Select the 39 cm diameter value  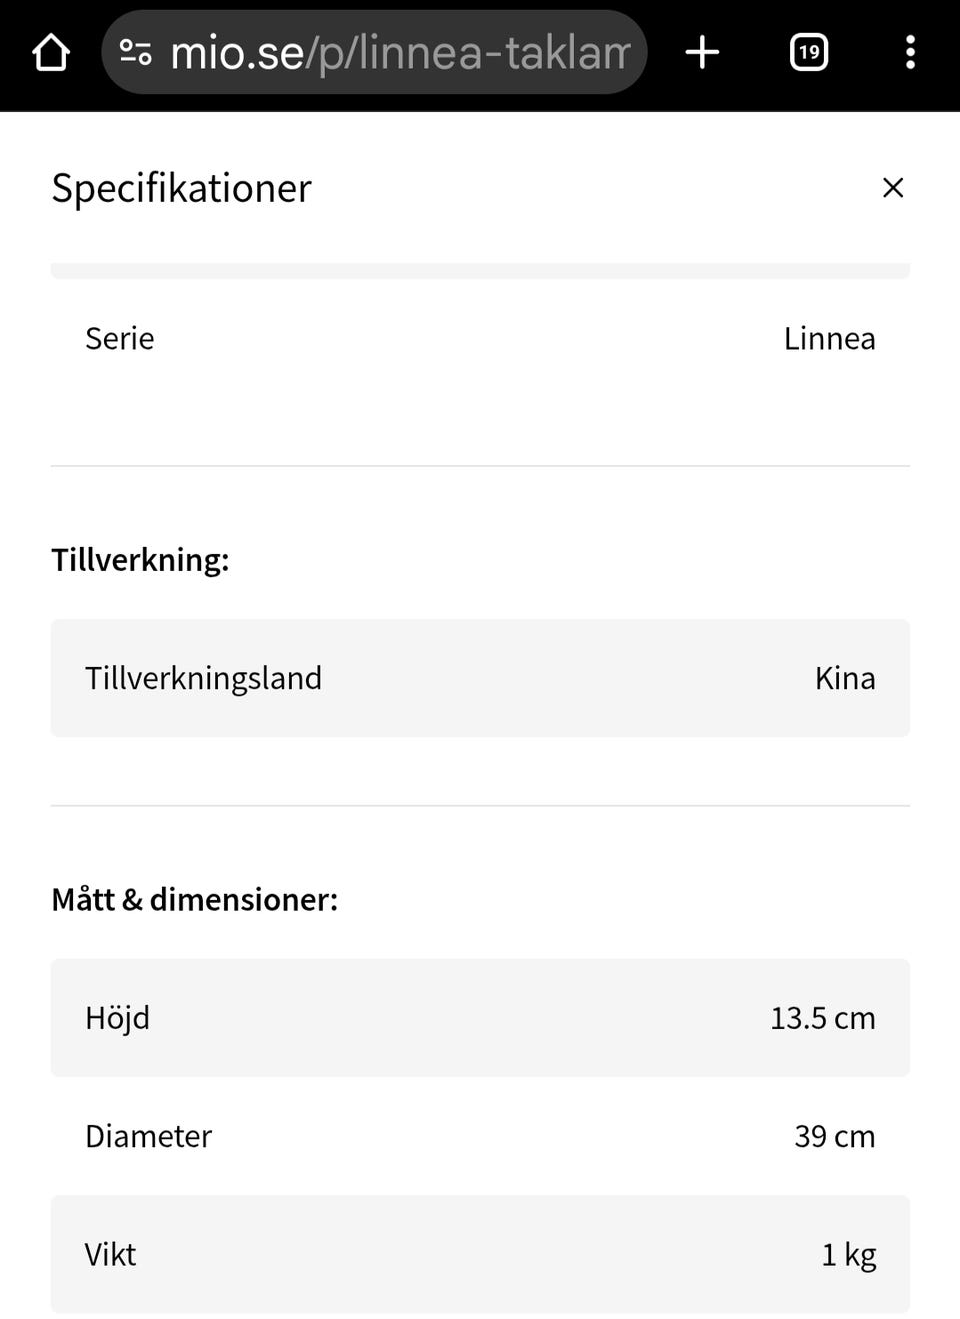coord(834,1136)
